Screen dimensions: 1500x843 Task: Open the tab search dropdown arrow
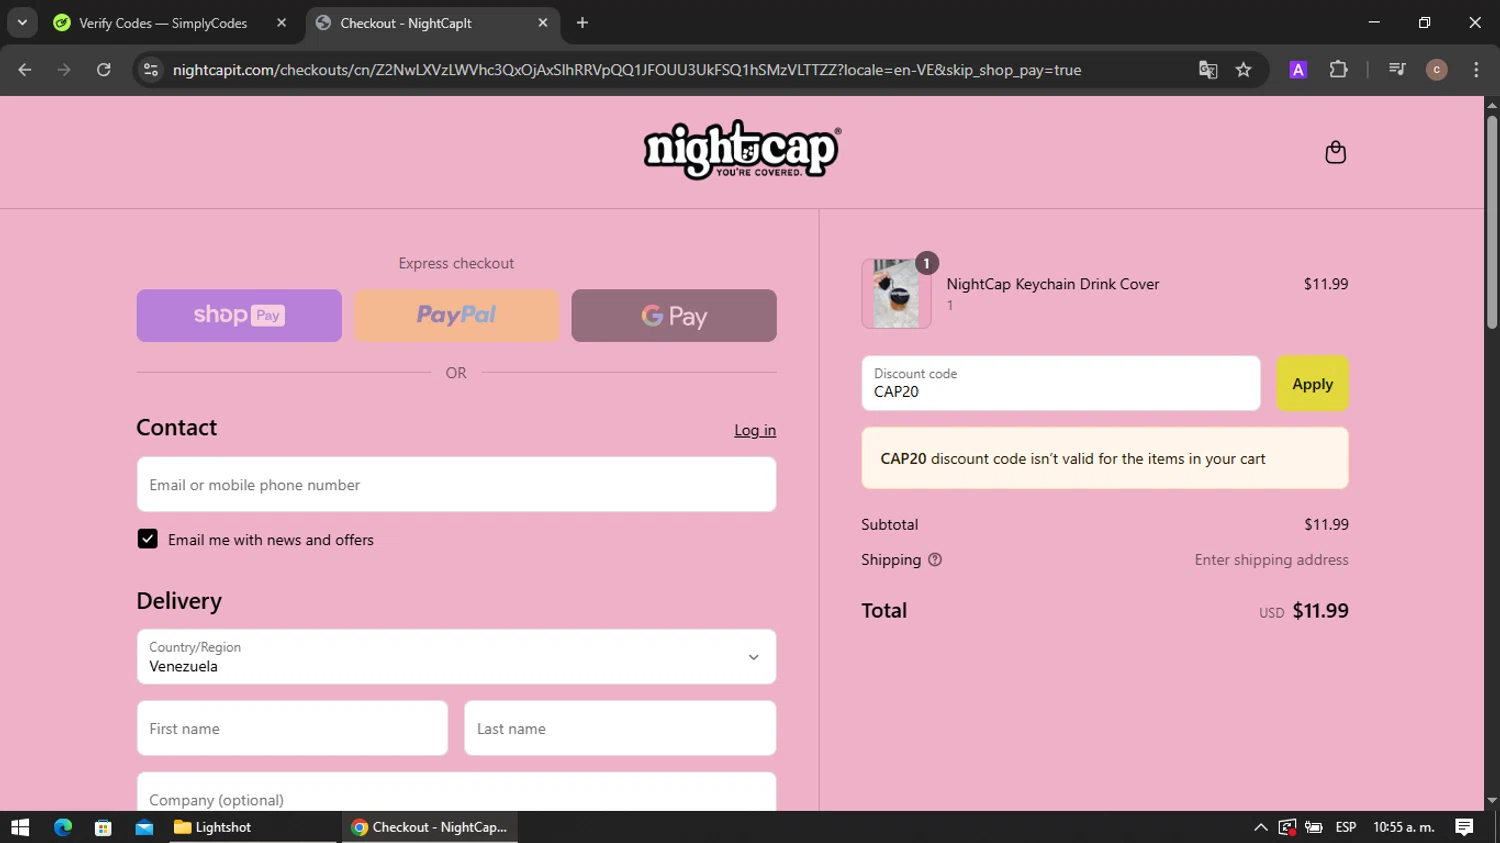point(22,23)
